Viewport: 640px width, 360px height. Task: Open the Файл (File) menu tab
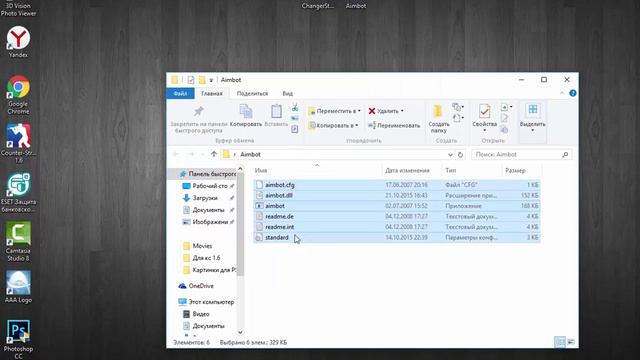pos(180,93)
